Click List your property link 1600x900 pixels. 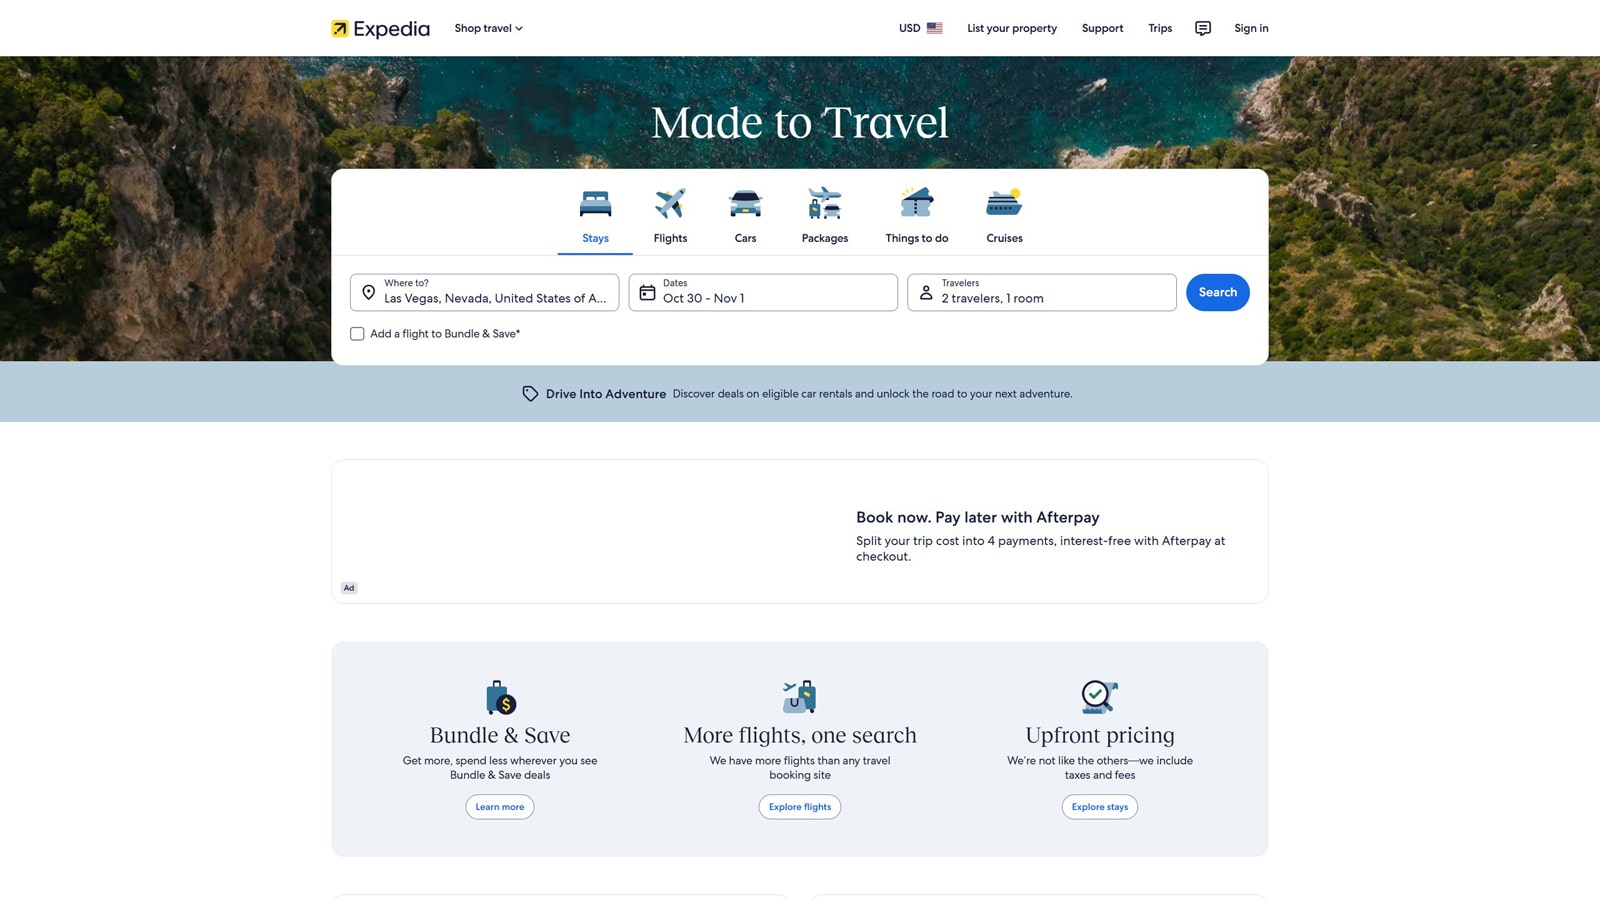(x=1011, y=28)
